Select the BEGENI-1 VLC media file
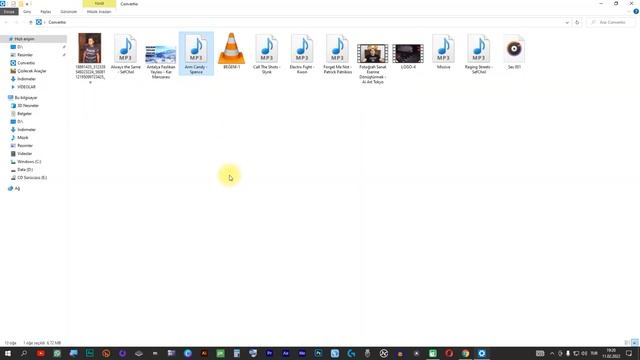 point(231,51)
